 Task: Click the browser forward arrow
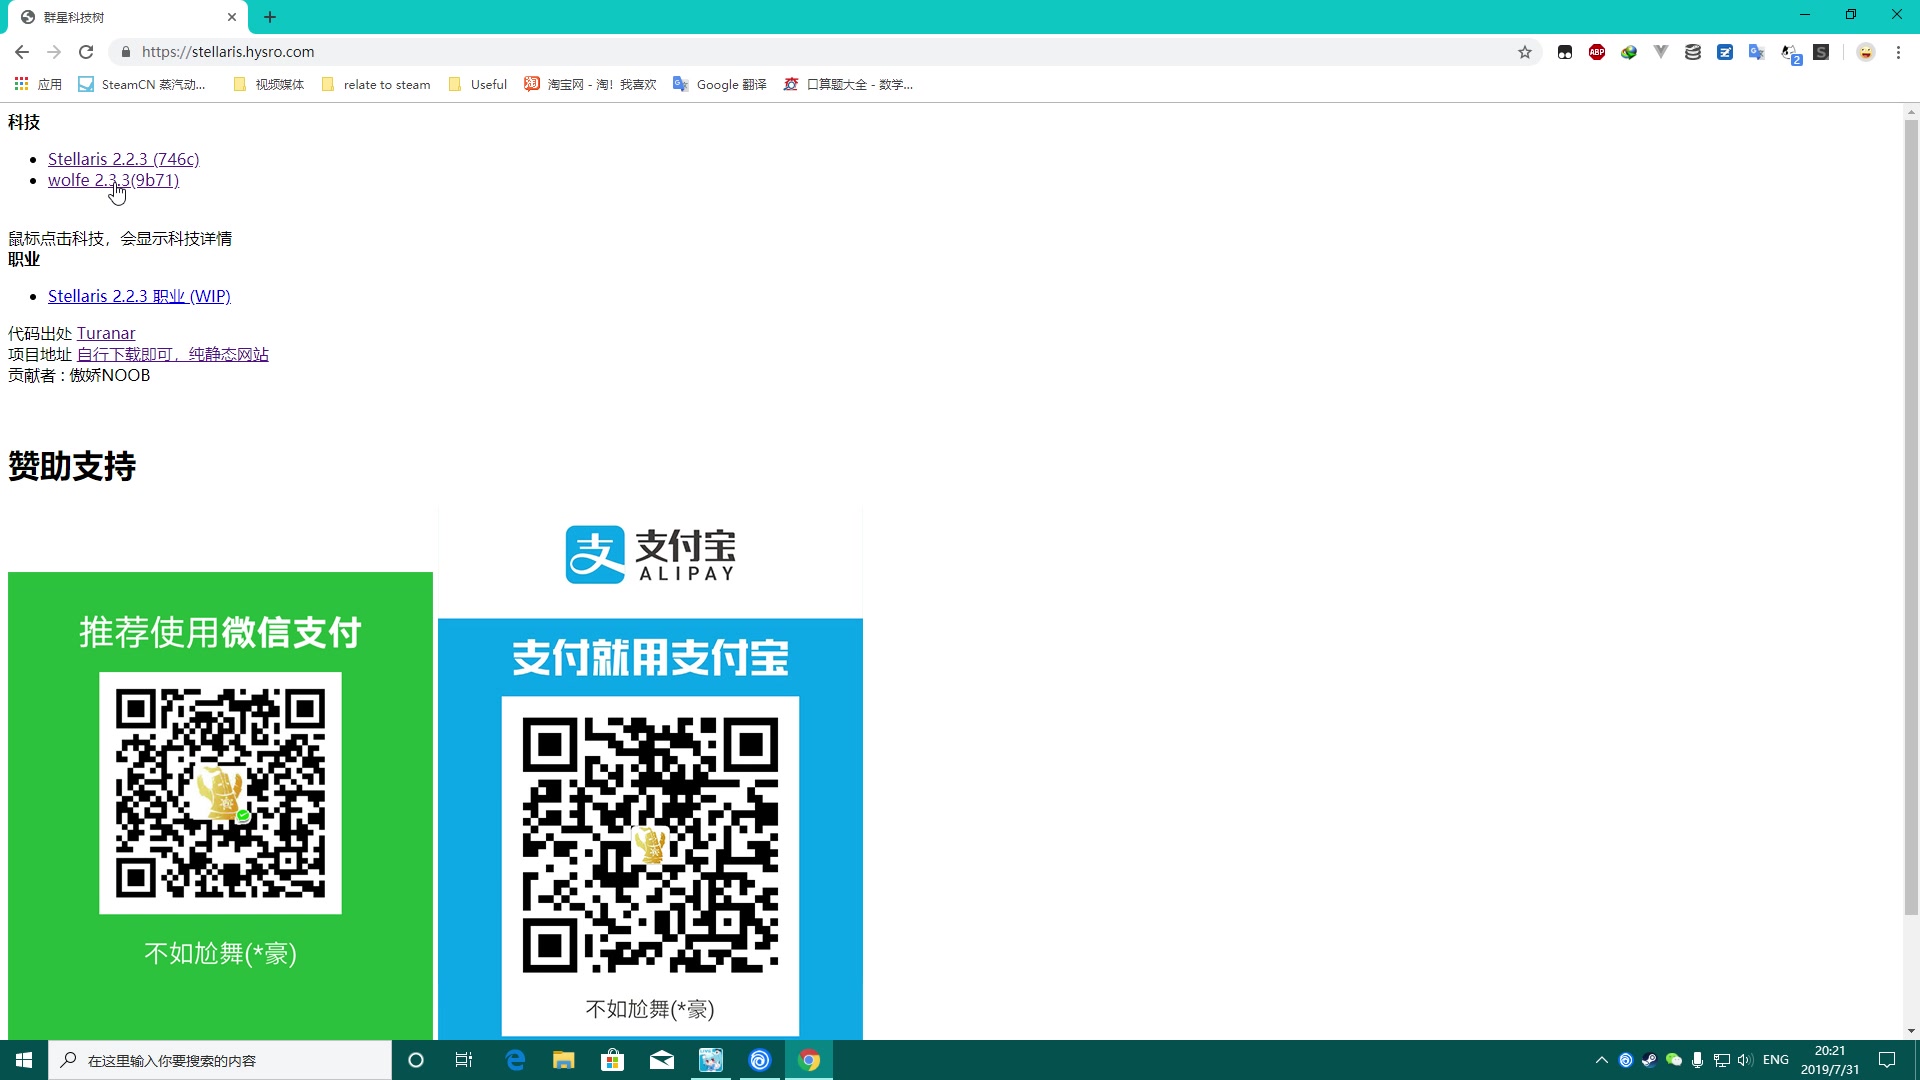pos(54,52)
